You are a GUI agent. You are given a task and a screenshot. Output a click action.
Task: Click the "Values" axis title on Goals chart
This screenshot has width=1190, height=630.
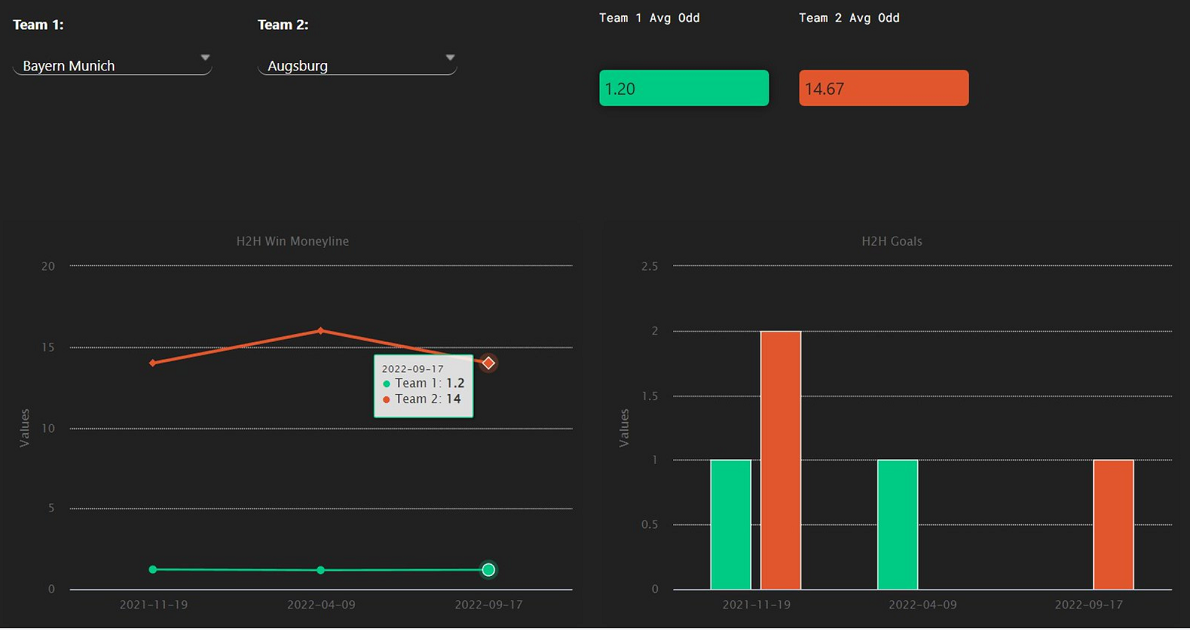coord(625,428)
